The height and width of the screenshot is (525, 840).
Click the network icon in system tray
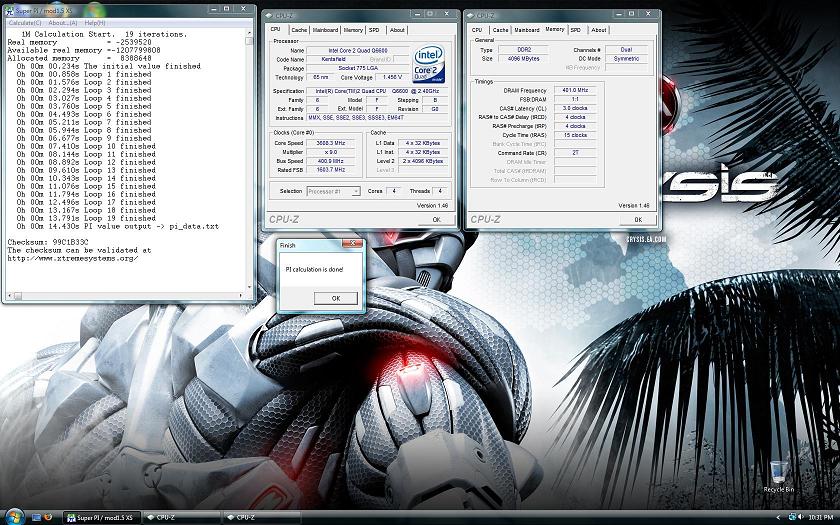pos(792,518)
